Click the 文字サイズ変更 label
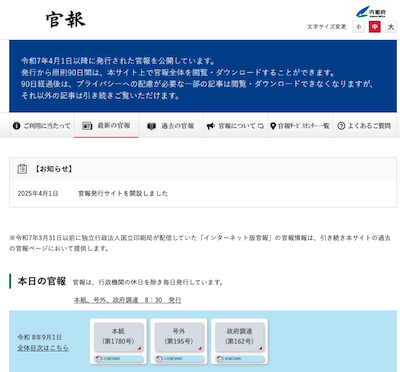 click(x=327, y=27)
